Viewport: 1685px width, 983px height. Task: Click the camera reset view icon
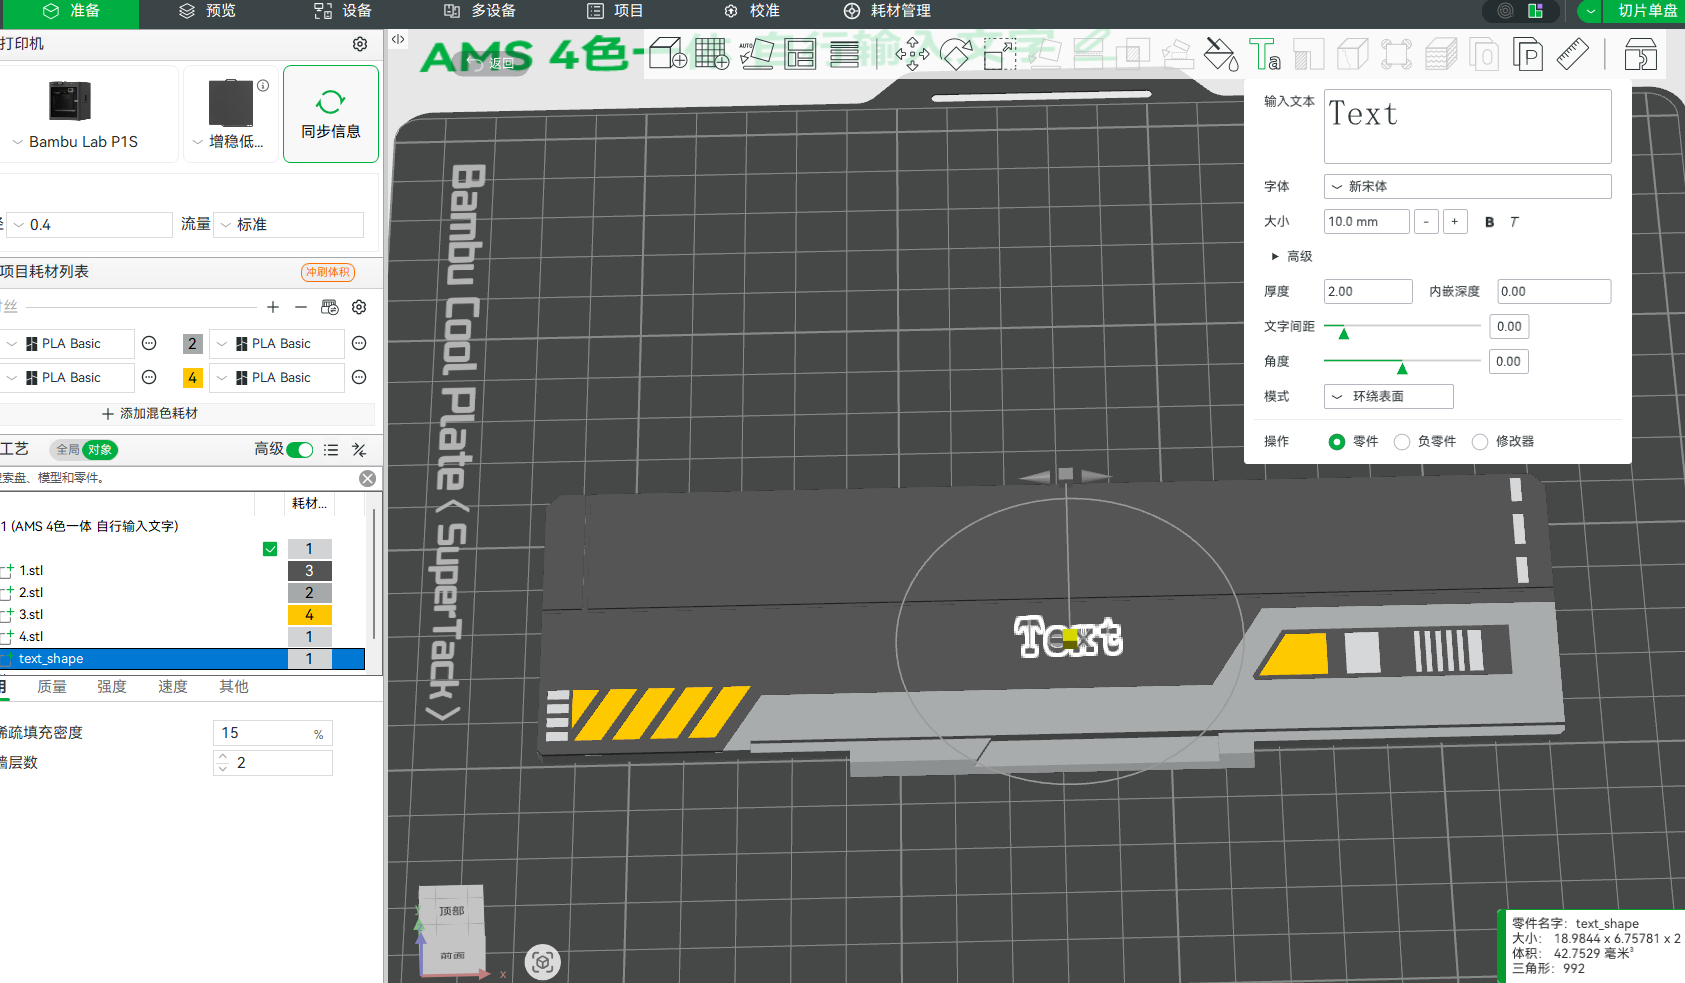[543, 962]
